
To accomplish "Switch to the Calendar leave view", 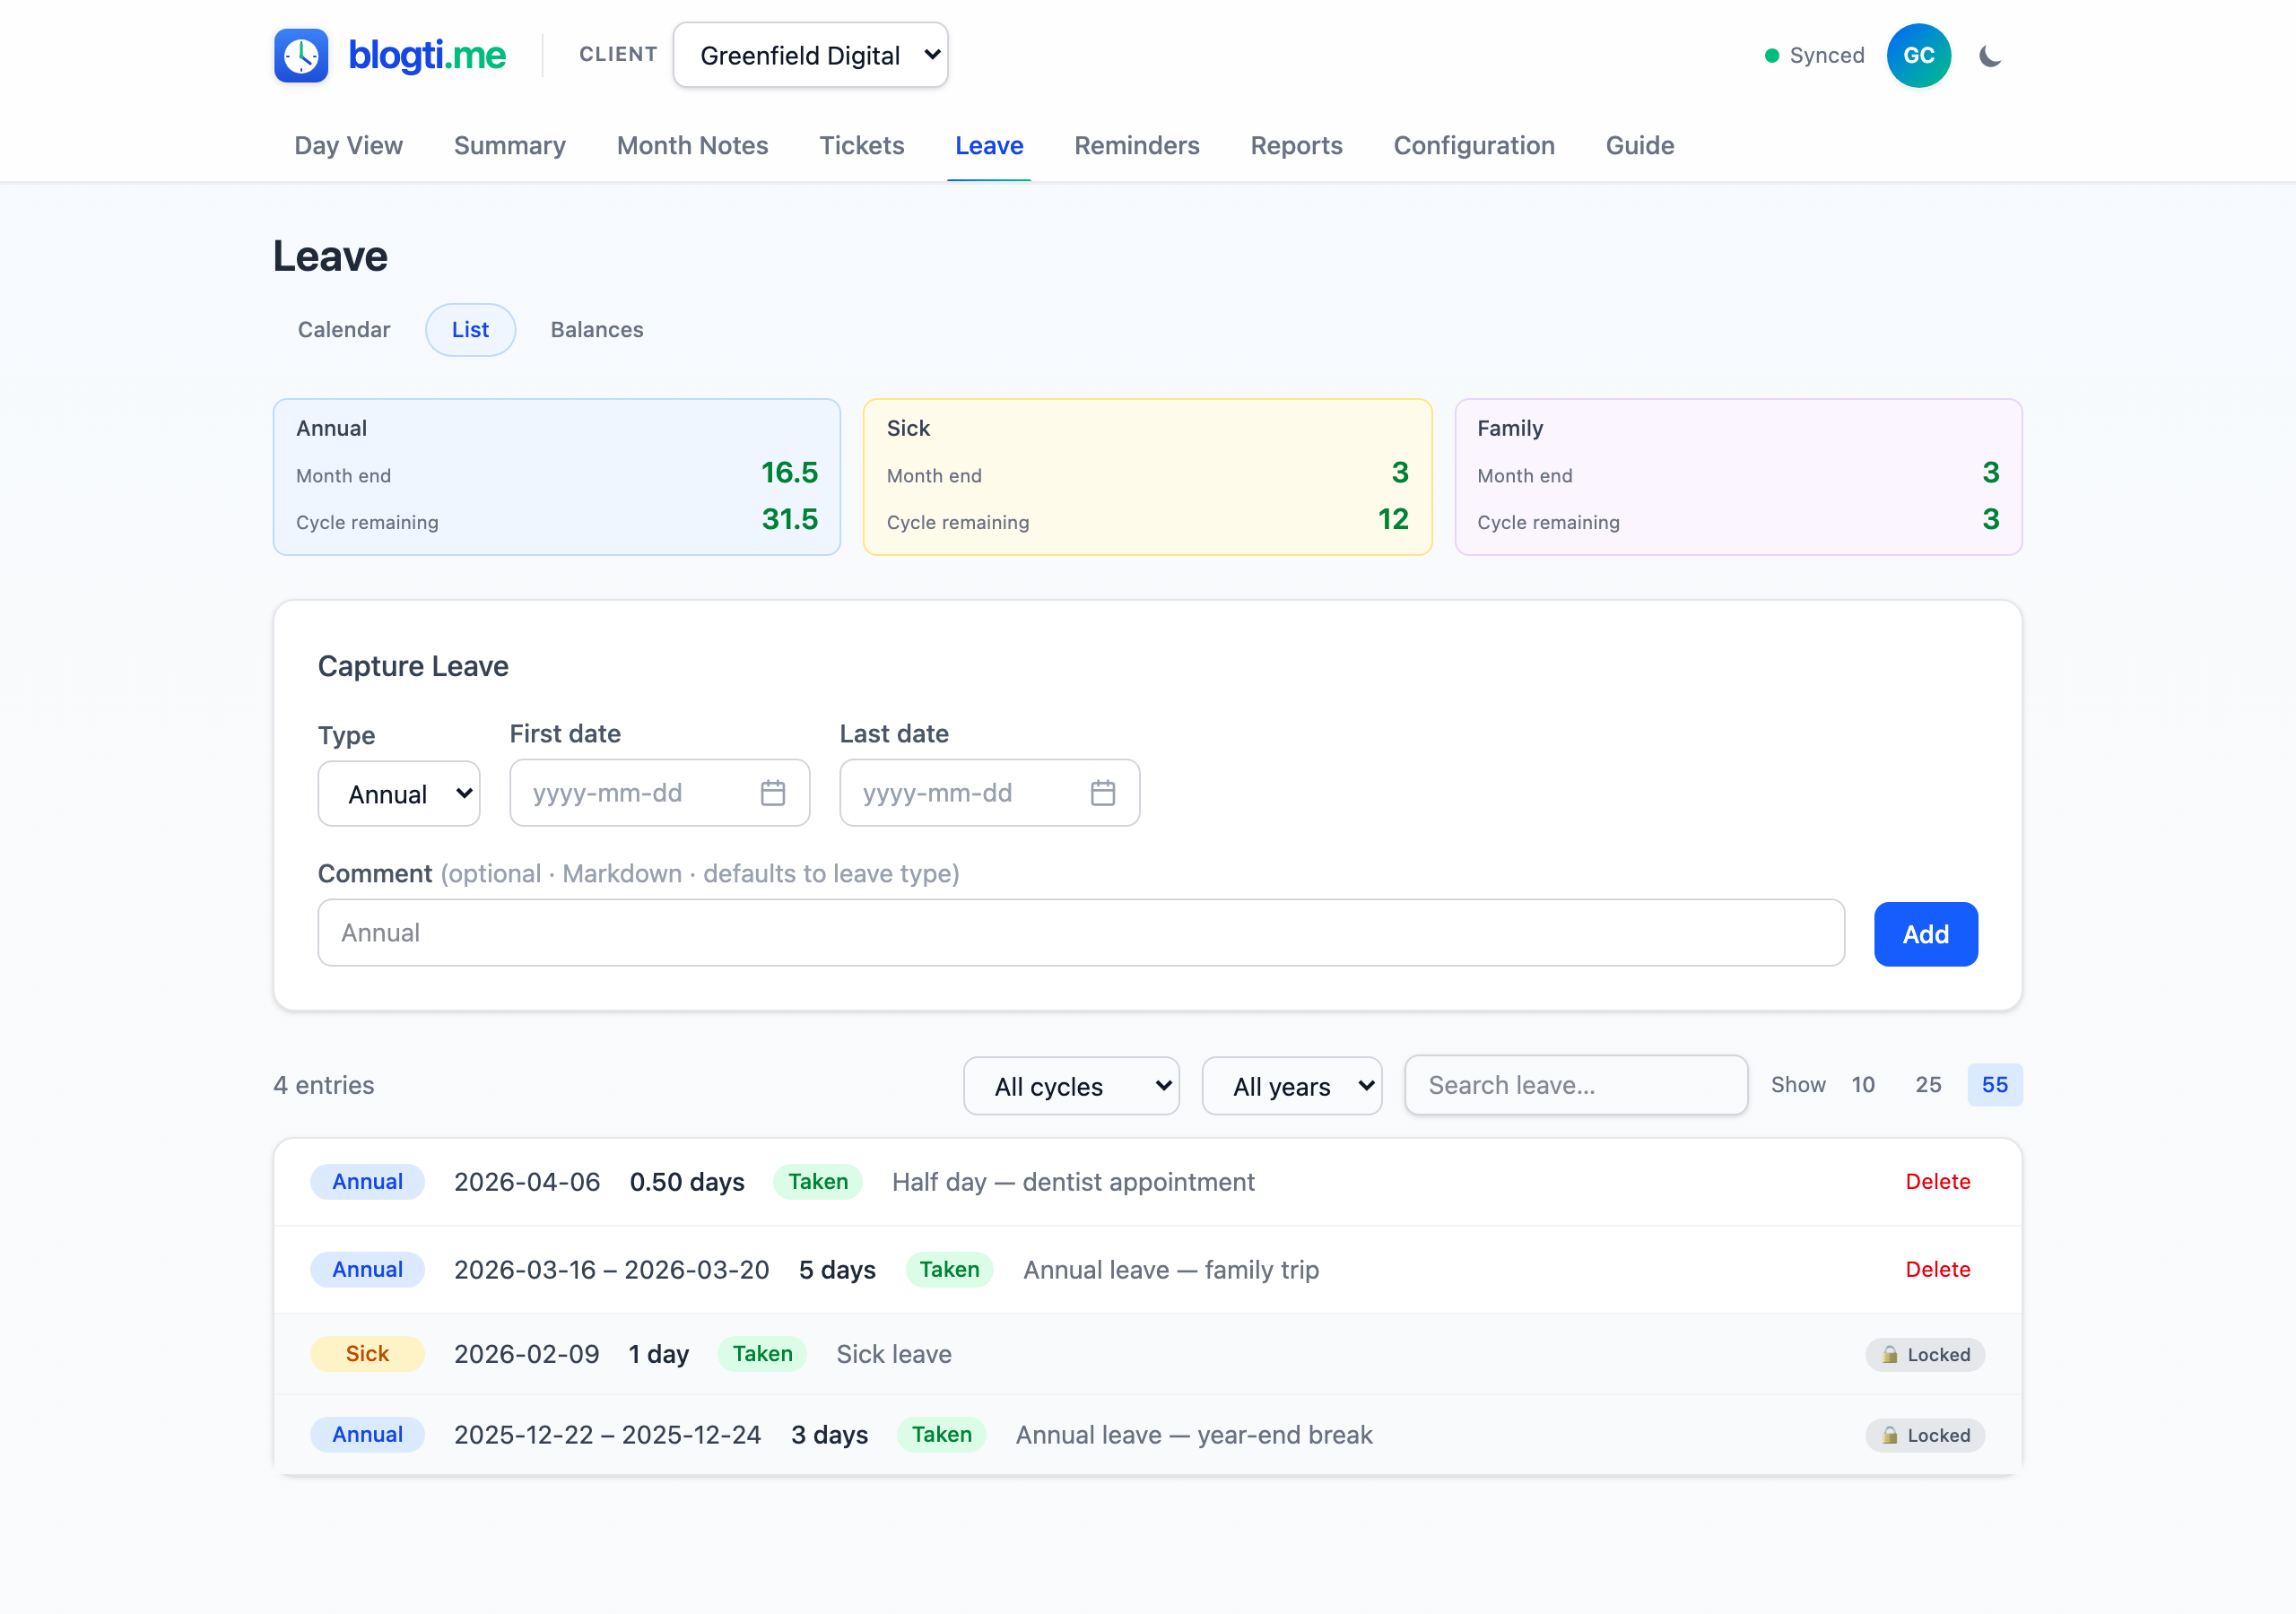I will click(x=344, y=330).
